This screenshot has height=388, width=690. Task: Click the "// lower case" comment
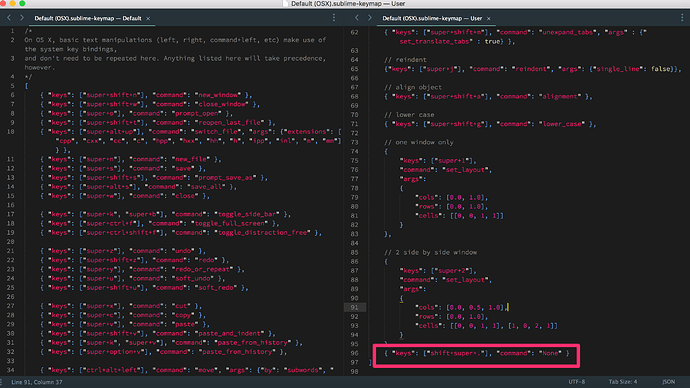(x=409, y=115)
